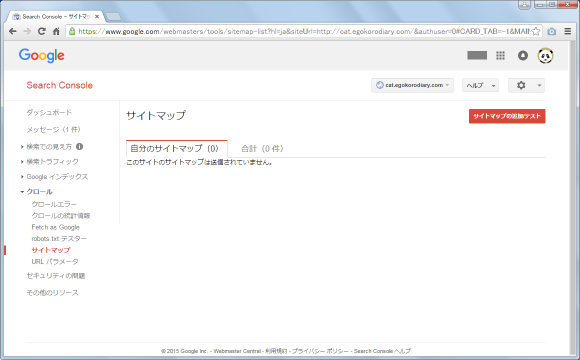Click the blurred account name box
This screenshot has width=580, height=360.
click(477, 55)
